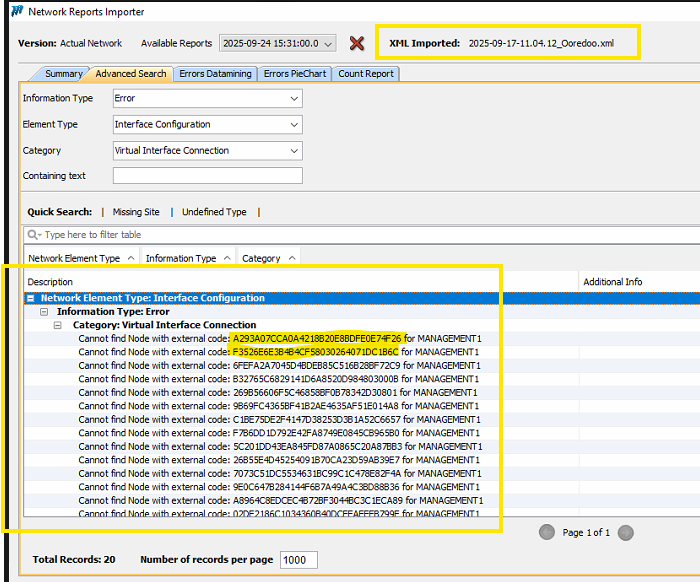Open the Category dropdown
700x582 pixels.
(x=293, y=151)
